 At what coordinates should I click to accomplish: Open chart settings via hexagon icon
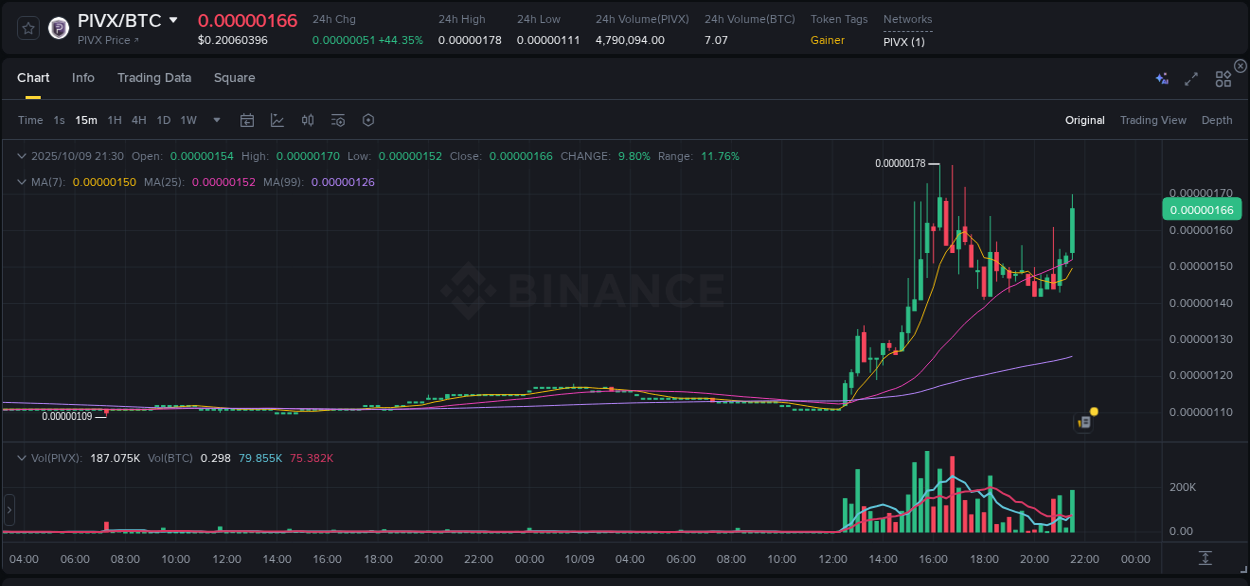(x=368, y=120)
